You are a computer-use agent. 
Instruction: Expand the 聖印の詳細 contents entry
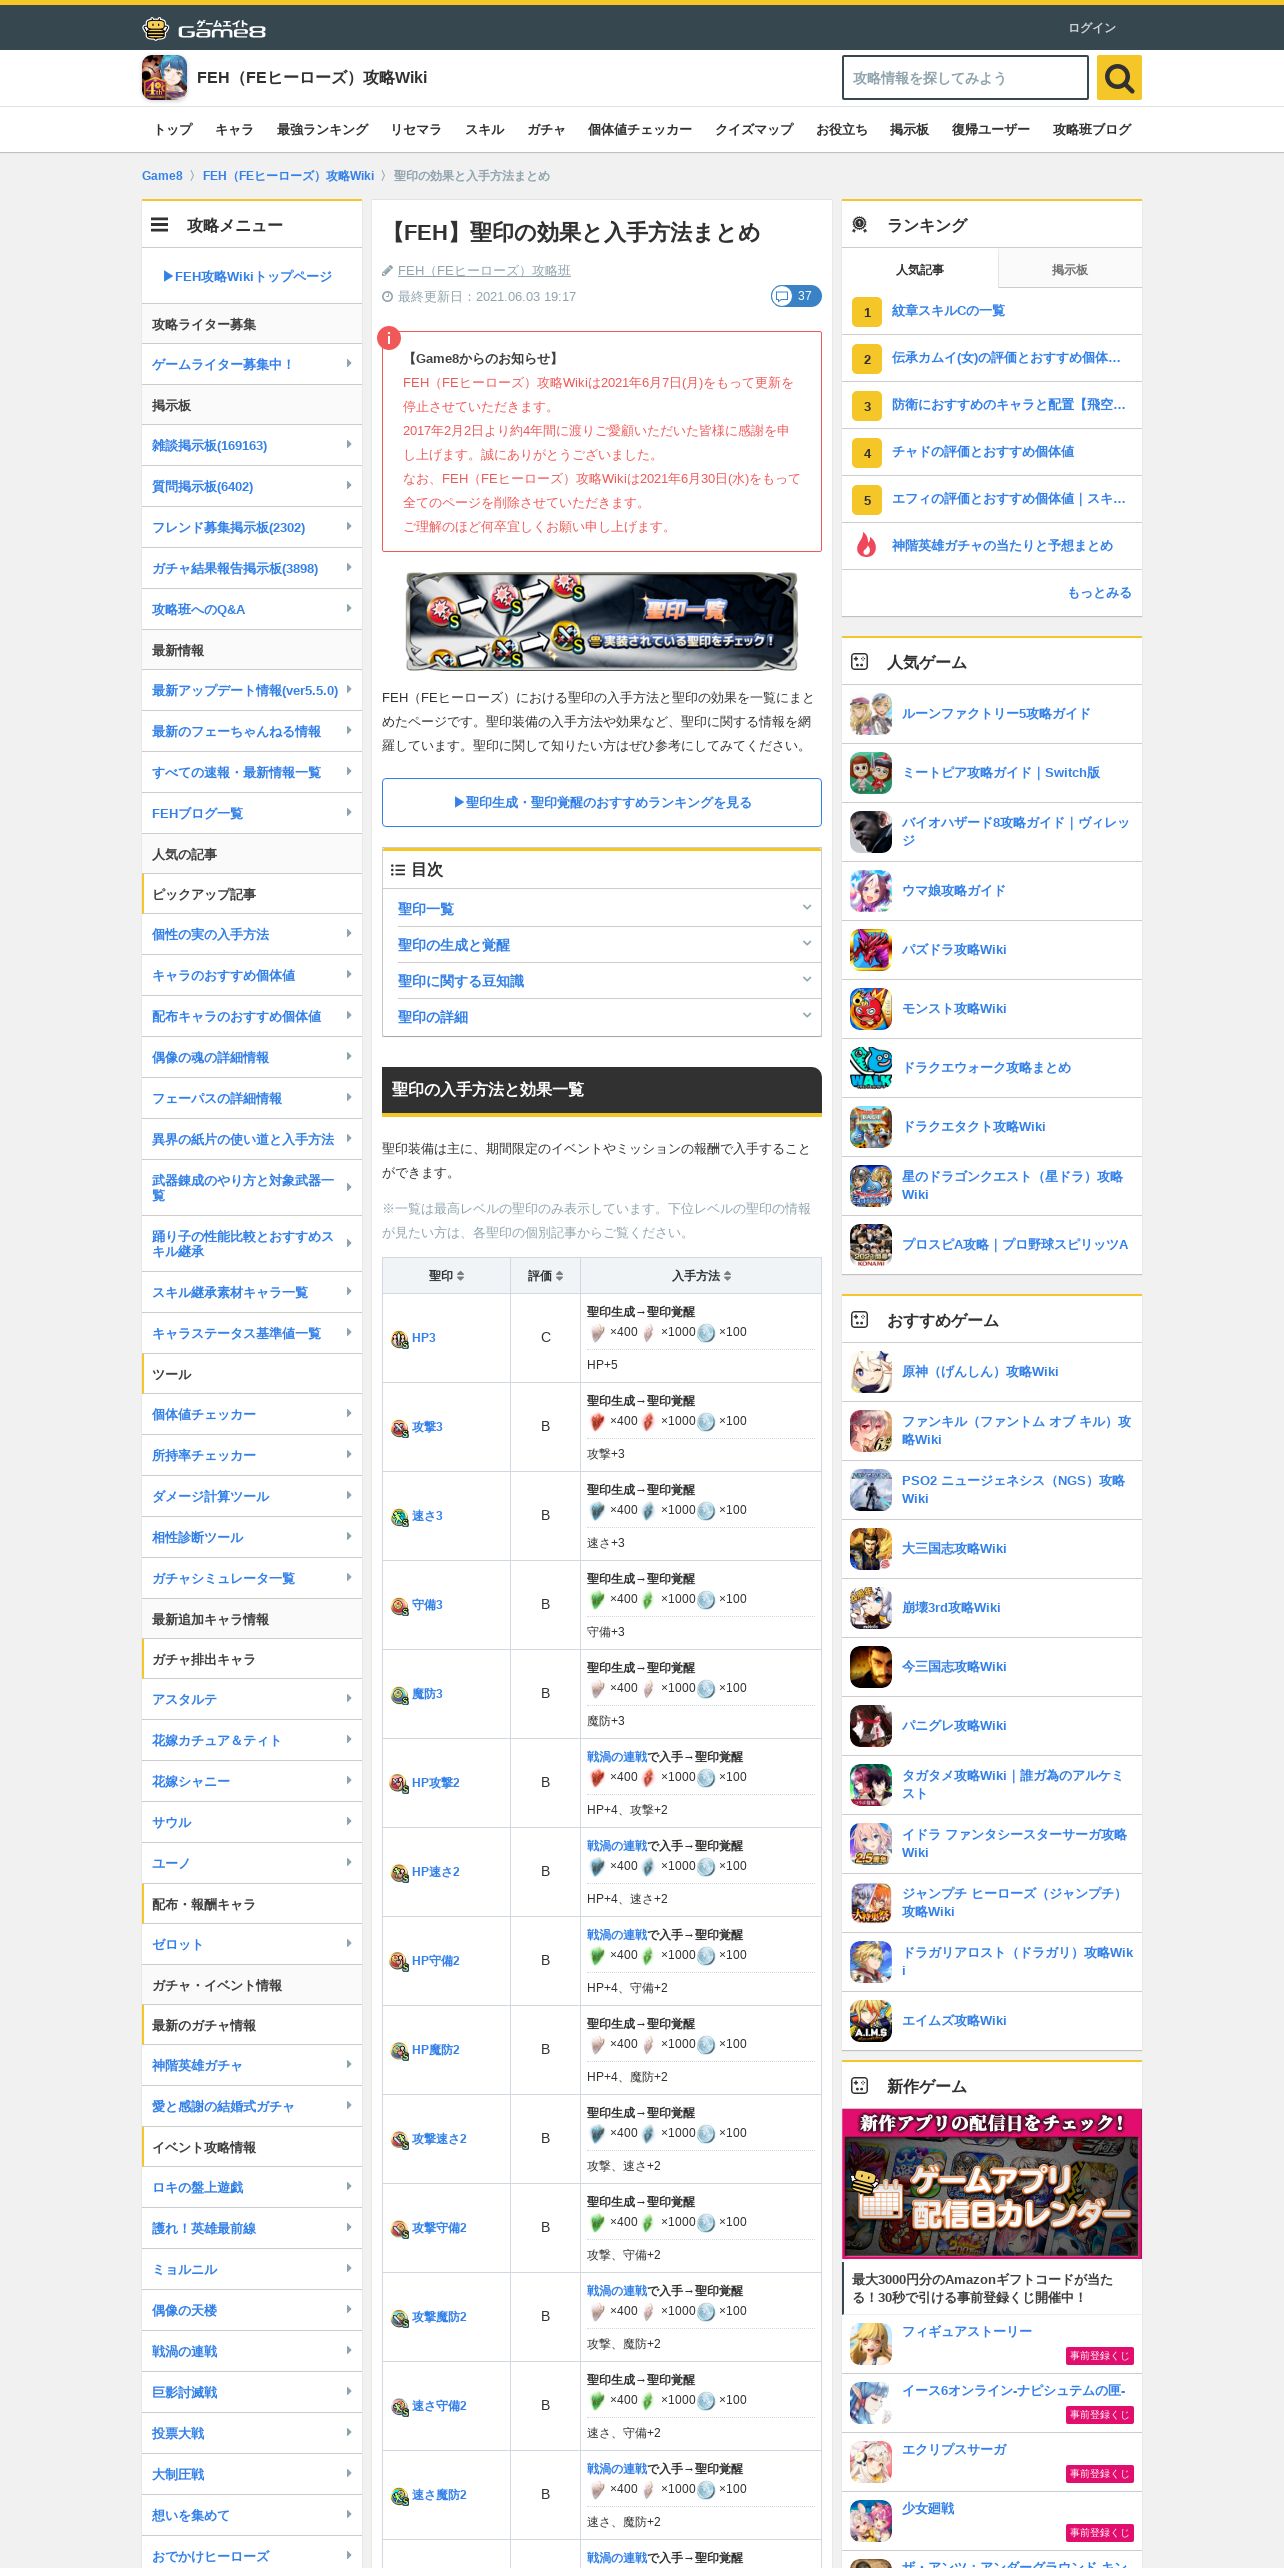pos(602,1016)
